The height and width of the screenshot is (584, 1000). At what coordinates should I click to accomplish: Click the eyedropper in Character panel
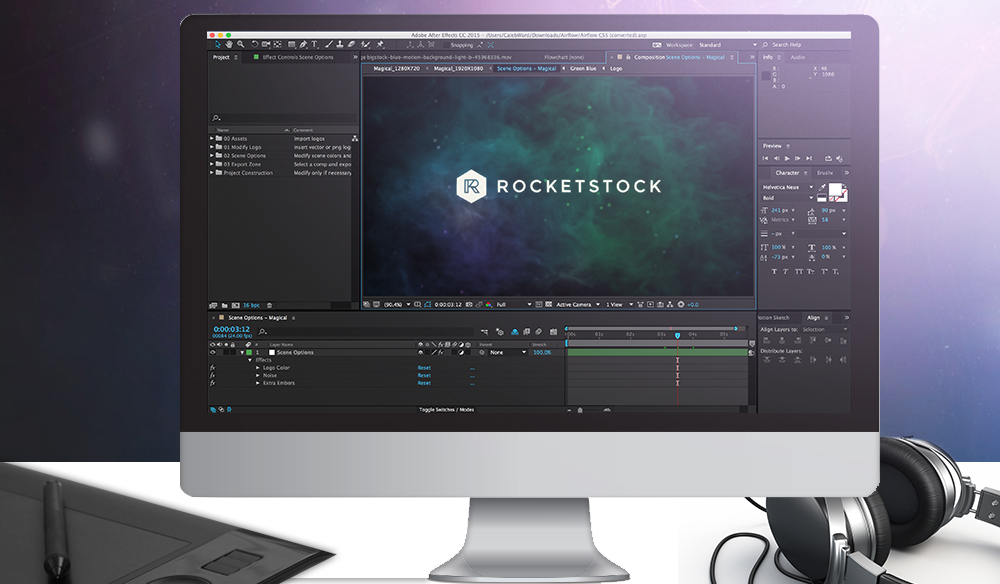click(x=822, y=187)
